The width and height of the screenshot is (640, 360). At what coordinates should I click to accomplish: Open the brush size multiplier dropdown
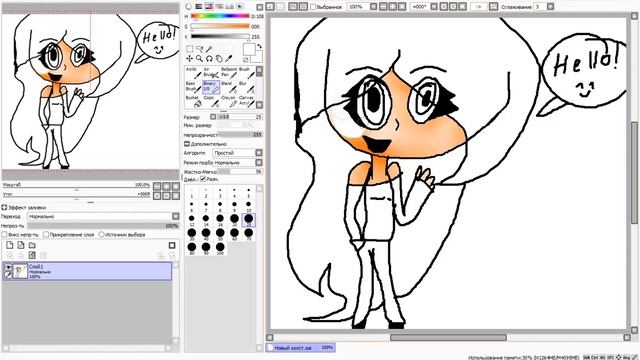click(213, 117)
